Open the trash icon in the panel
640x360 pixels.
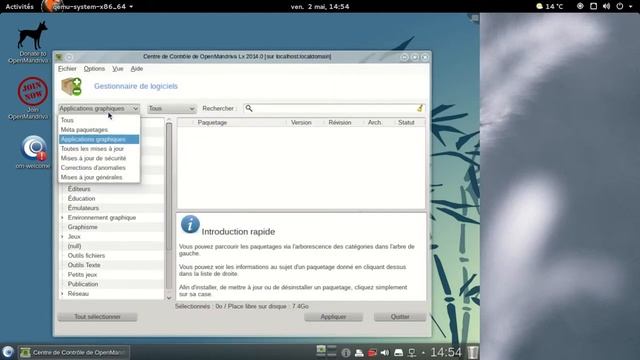(473, 352)
